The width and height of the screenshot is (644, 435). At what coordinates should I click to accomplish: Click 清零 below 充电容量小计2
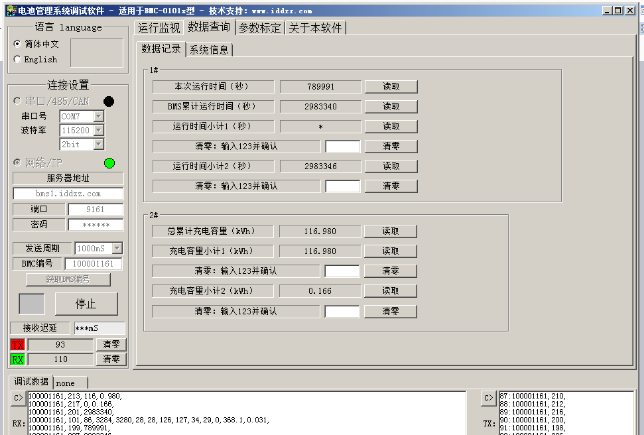click(x=390, y=311)
